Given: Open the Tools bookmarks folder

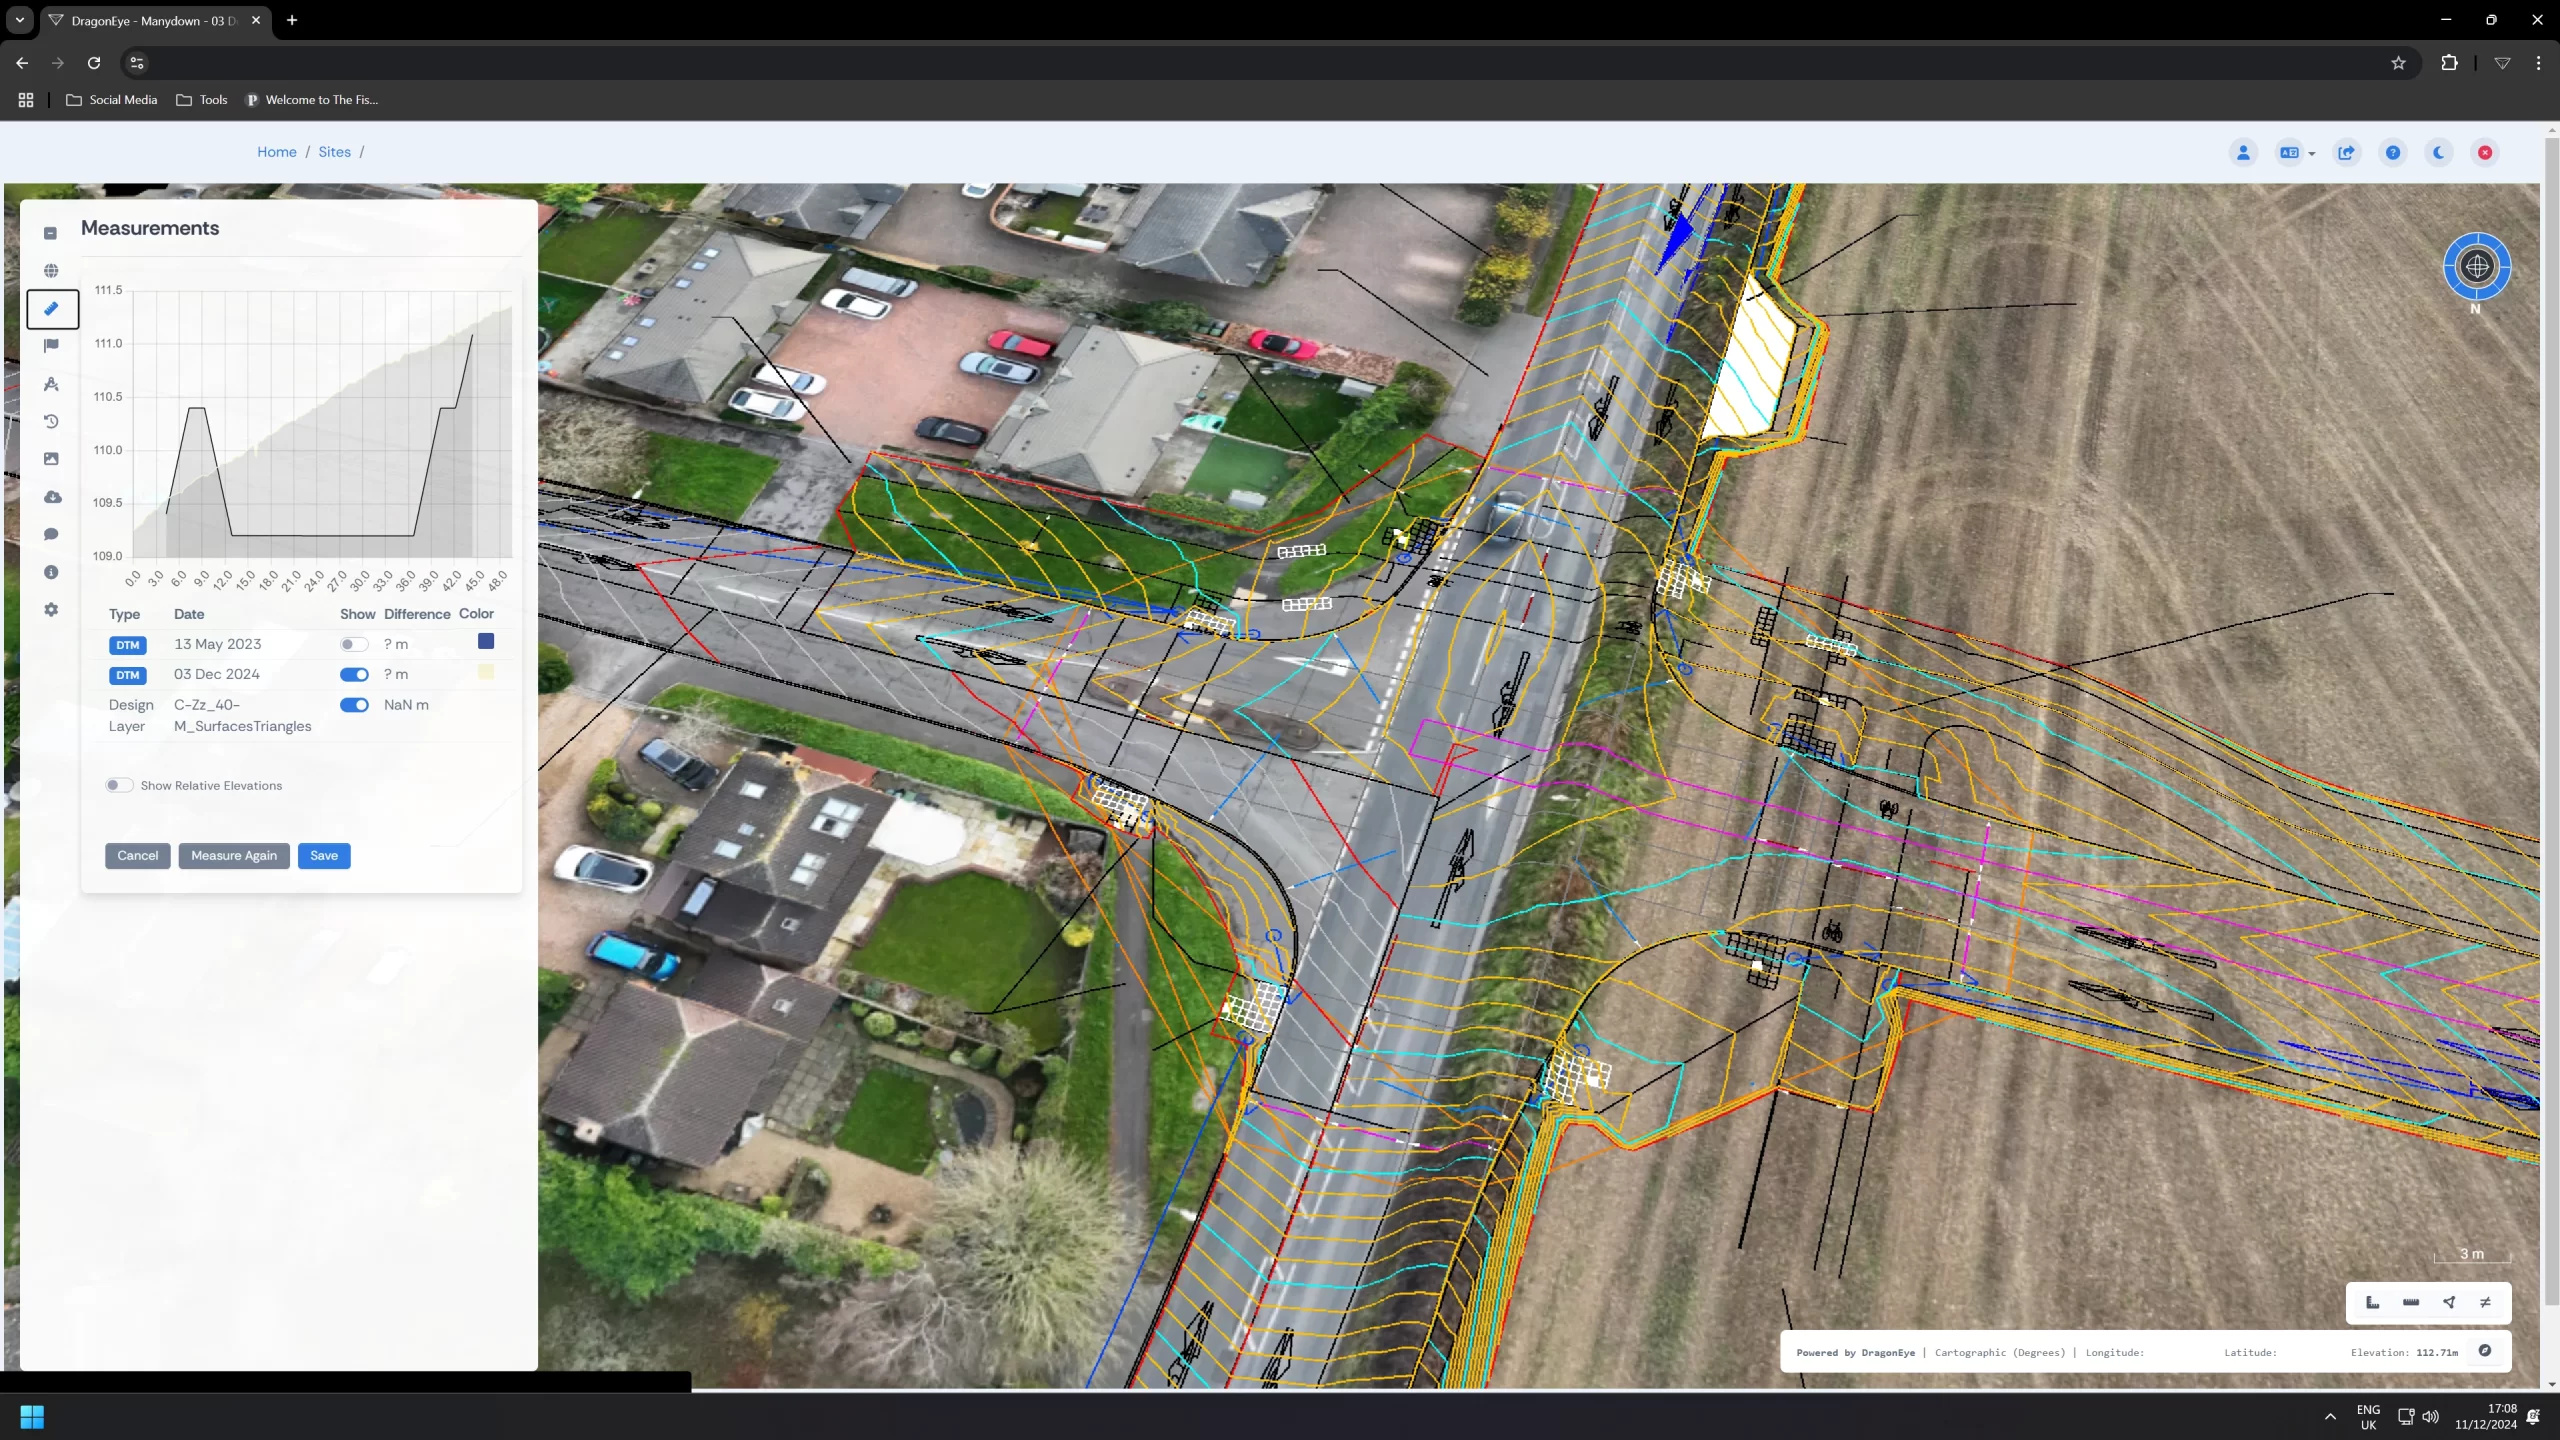Looking at the screenshot, I should pyautogui.click(x=202, y=100).
